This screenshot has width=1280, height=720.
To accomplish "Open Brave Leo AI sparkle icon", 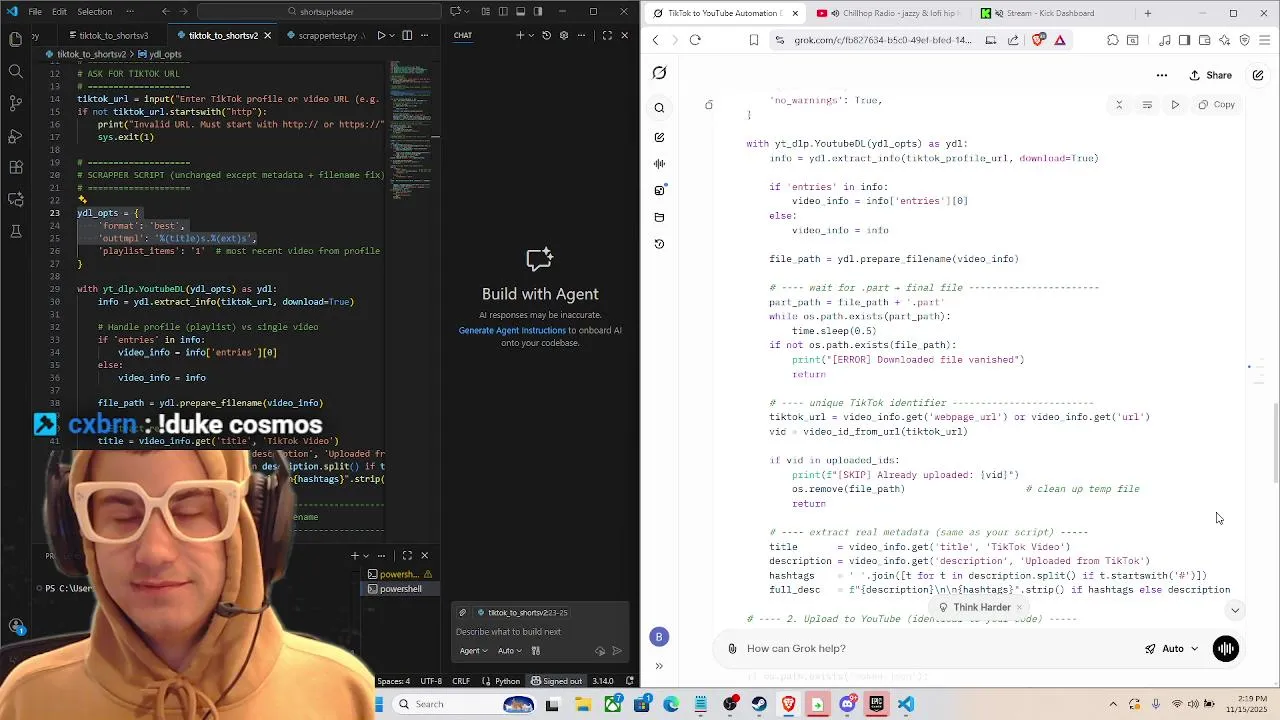I will point(1225,40).
